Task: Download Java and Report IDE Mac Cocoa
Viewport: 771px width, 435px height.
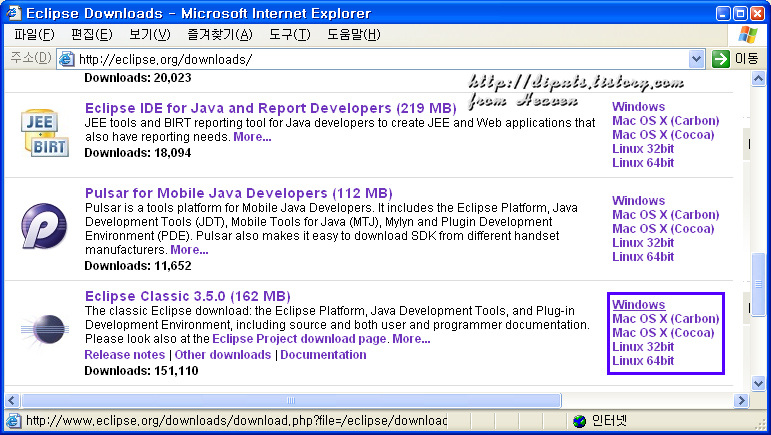Action: click(663, 135)
